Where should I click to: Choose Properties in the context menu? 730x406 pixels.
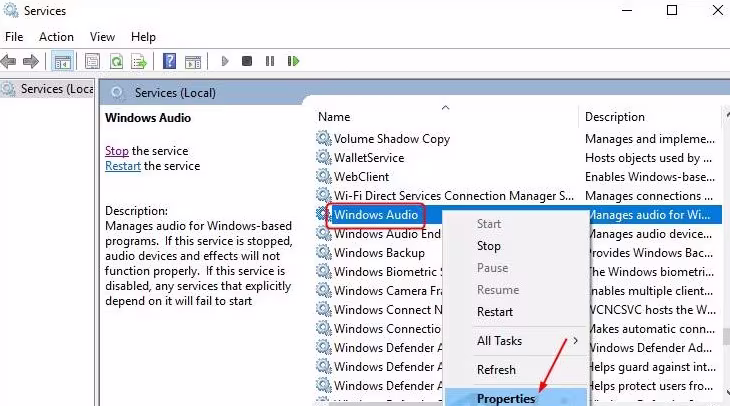click(x=516, y=398)
